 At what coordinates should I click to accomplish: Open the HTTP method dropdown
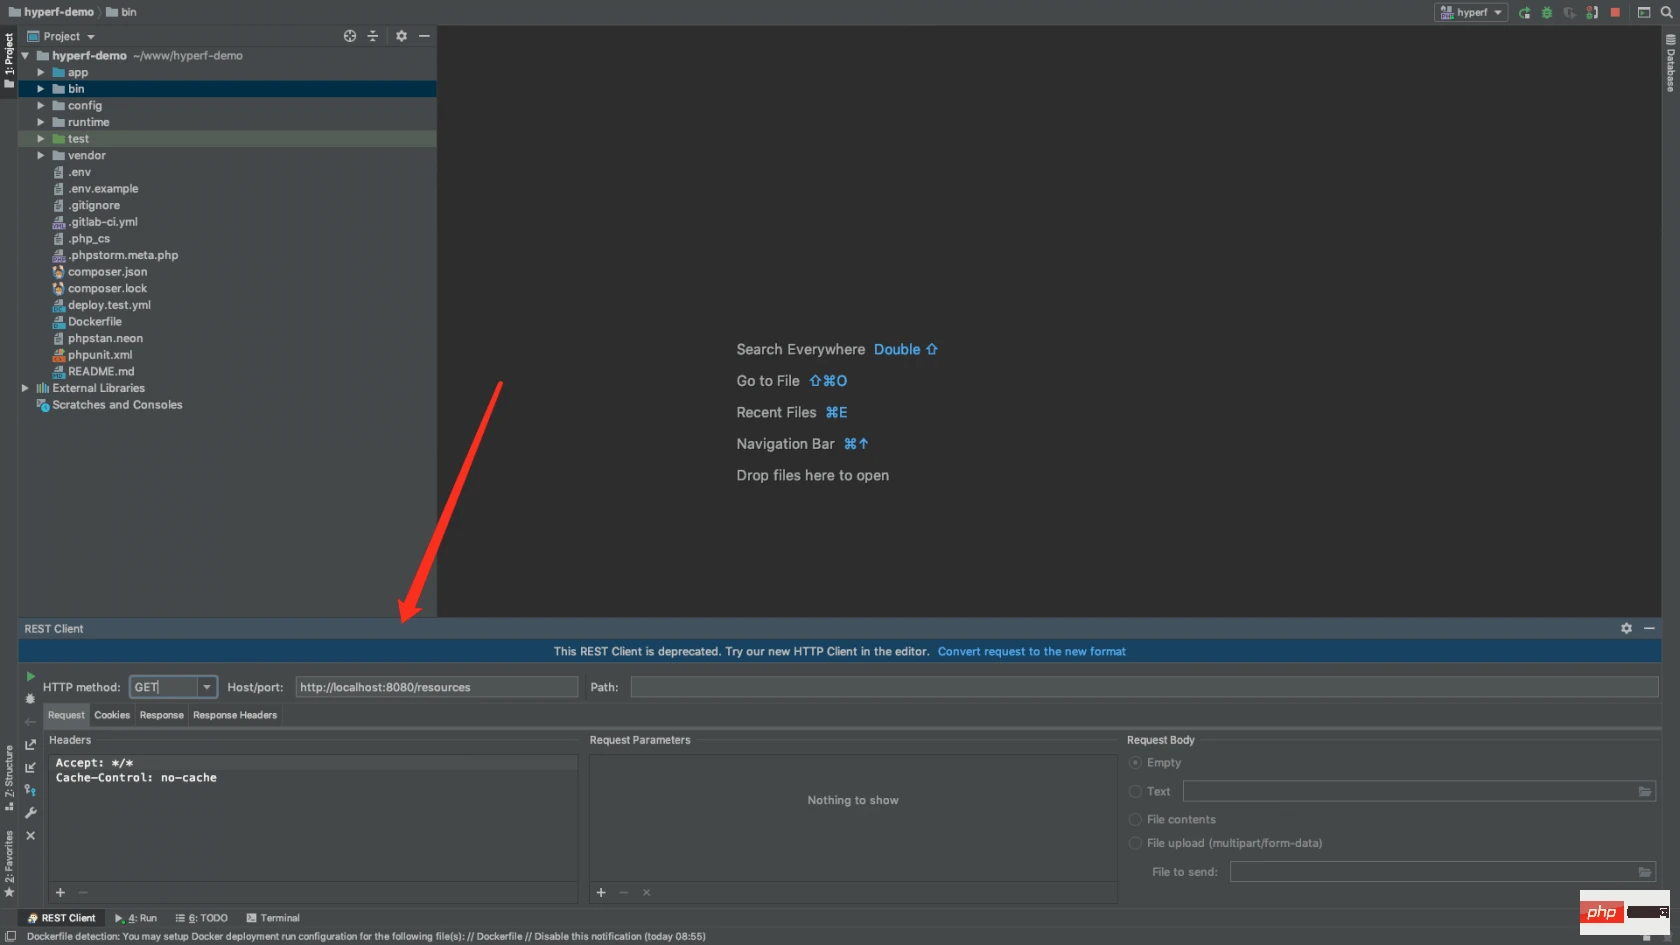tap(207, 688)
